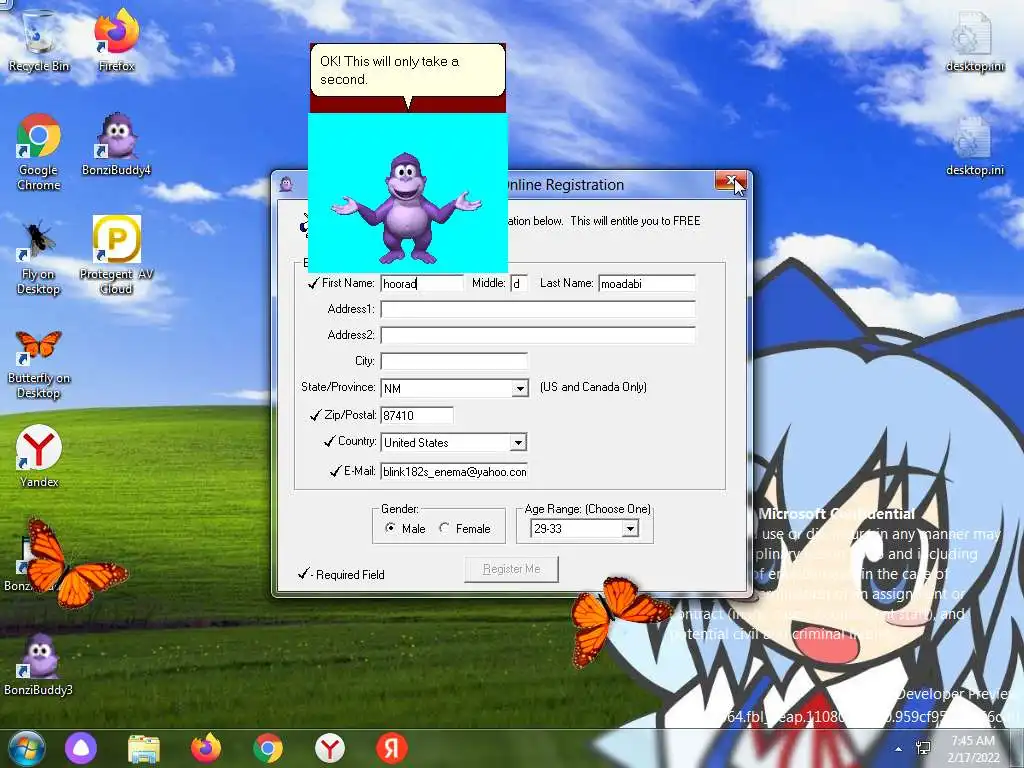Click the Windows Start orb
The height and width of the screenshot is (768, 1024).
[26, 748]
